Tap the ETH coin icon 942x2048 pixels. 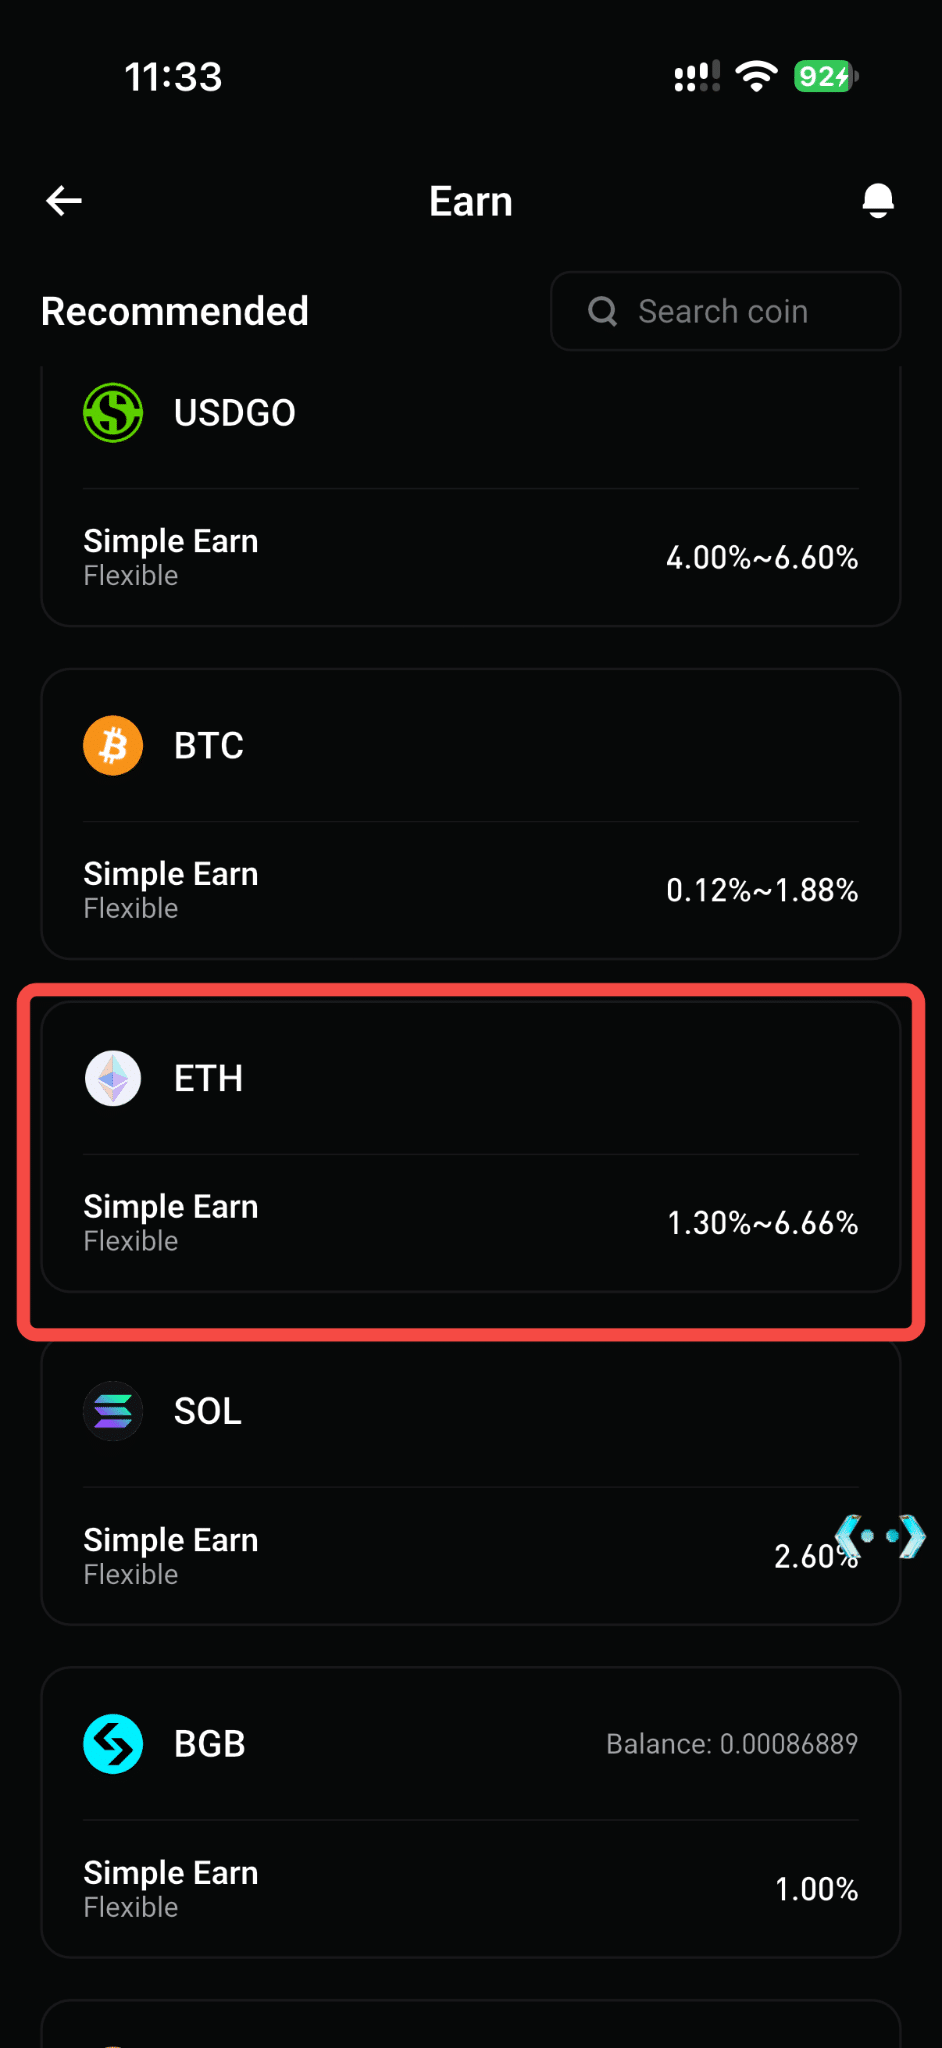(113, 1078)
